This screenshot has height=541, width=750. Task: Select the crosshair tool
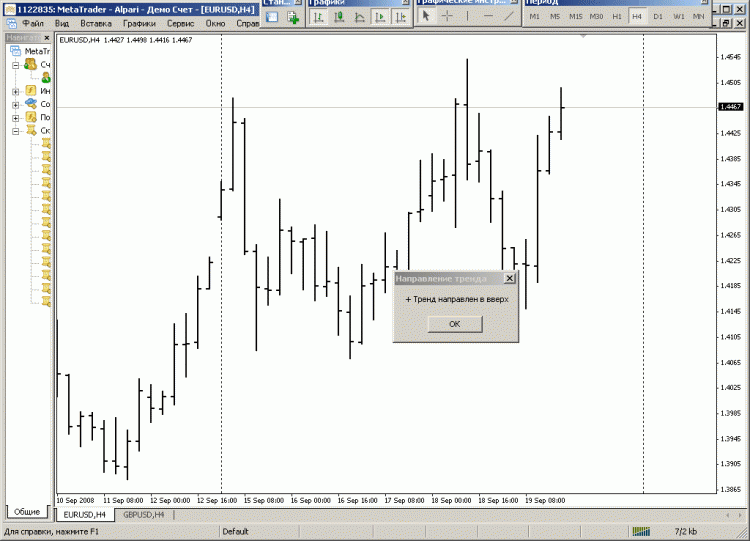coord(447,16)
